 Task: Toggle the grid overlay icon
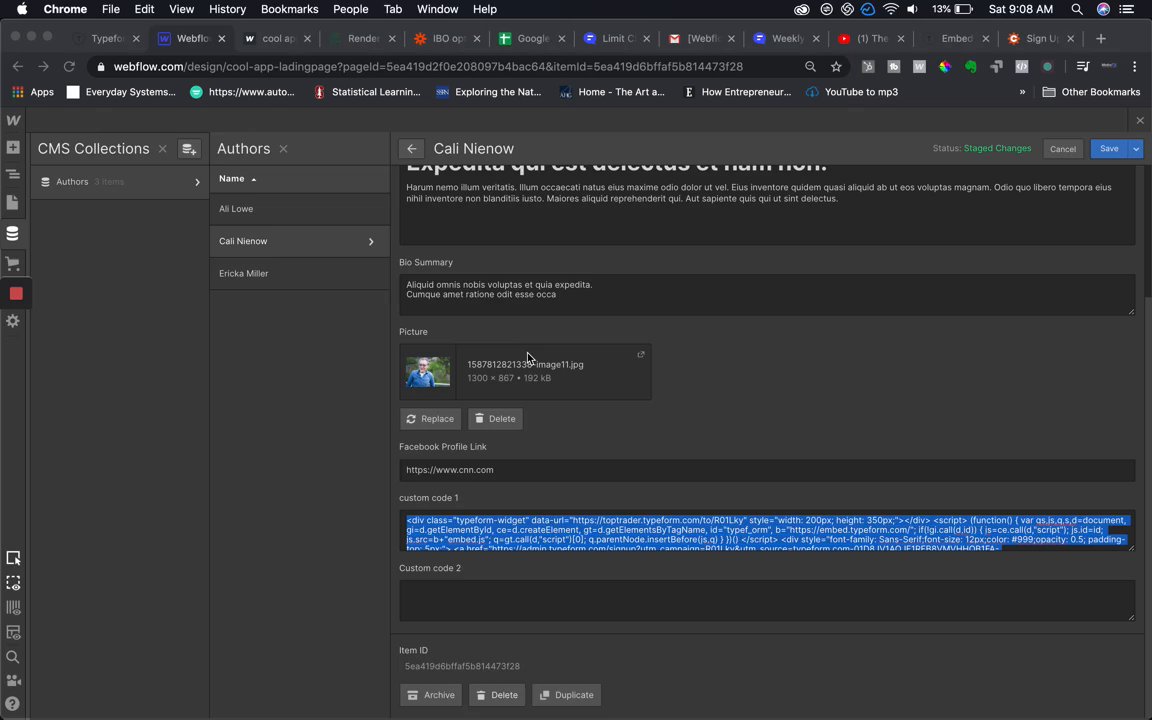coord(12,608)
